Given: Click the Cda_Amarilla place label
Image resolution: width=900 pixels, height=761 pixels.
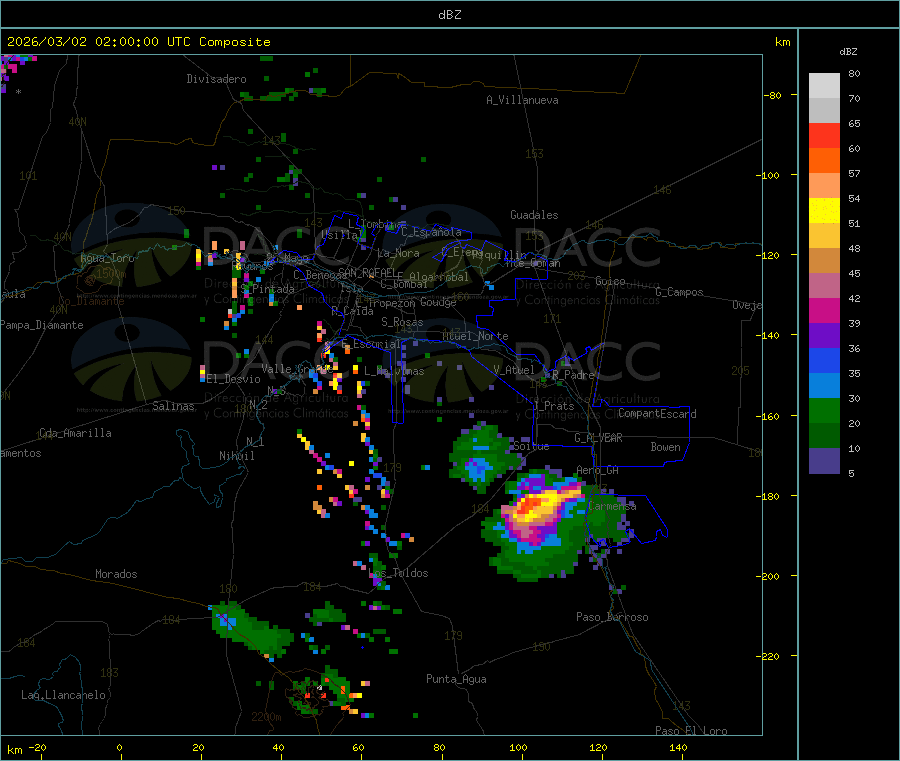Looking at the screenshot, I should pyautogui.click(x=75, y=433).
